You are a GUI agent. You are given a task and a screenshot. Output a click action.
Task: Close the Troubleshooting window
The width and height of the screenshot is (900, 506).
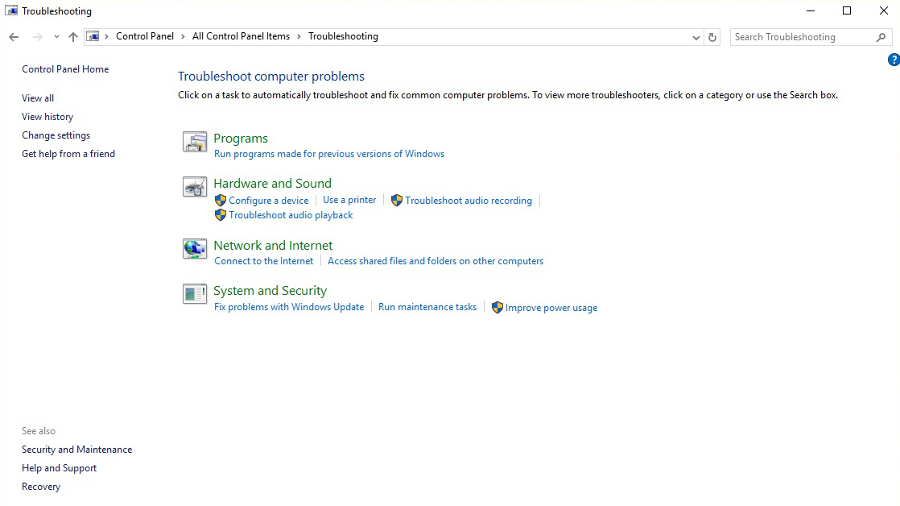[883, 11]
